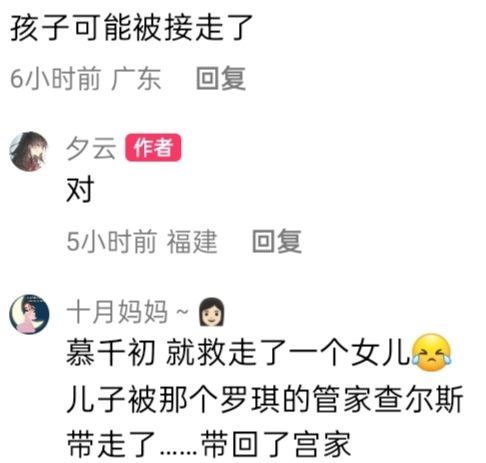Tap the crying face emoji
This screenshot has height=463, width=486.
click(431, 353)
